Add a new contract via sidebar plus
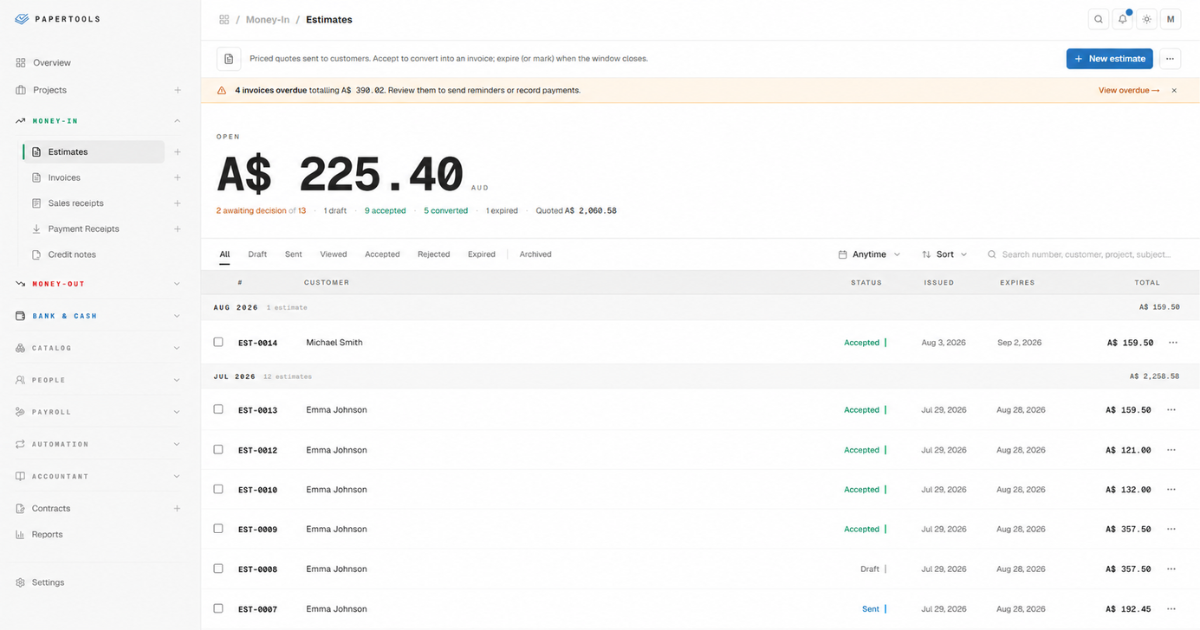Viewport: 1200px width, 630px height. (x=178, y=508)
